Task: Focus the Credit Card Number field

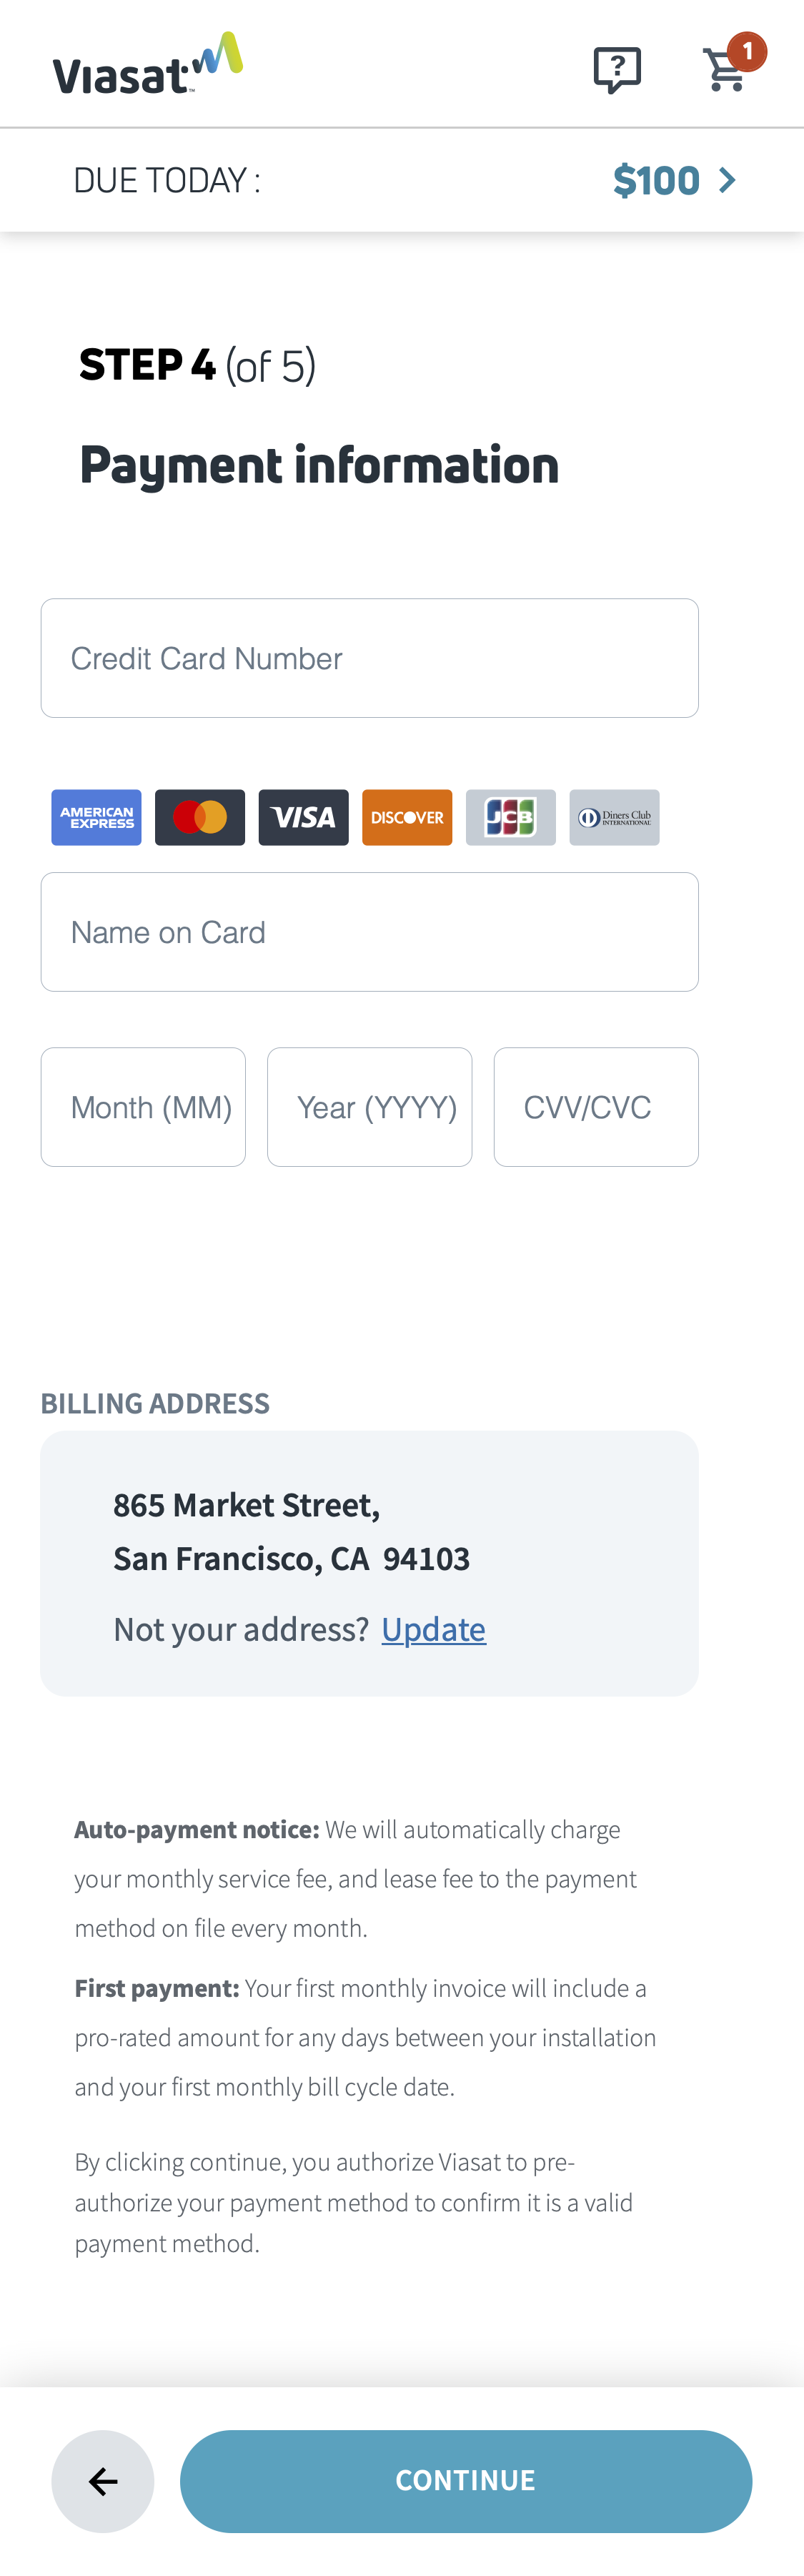Action: pyautogui.click(x=369, y=658)
